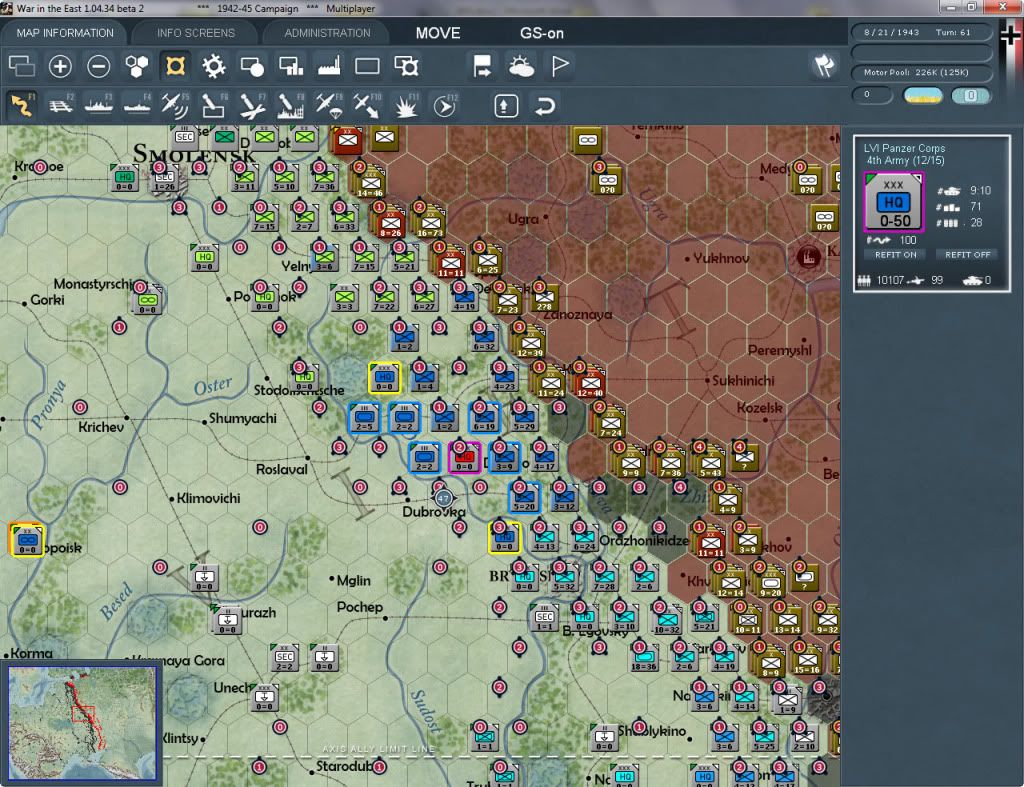Click the gear-shaped map toolbar icon

(x=214, y=66)
